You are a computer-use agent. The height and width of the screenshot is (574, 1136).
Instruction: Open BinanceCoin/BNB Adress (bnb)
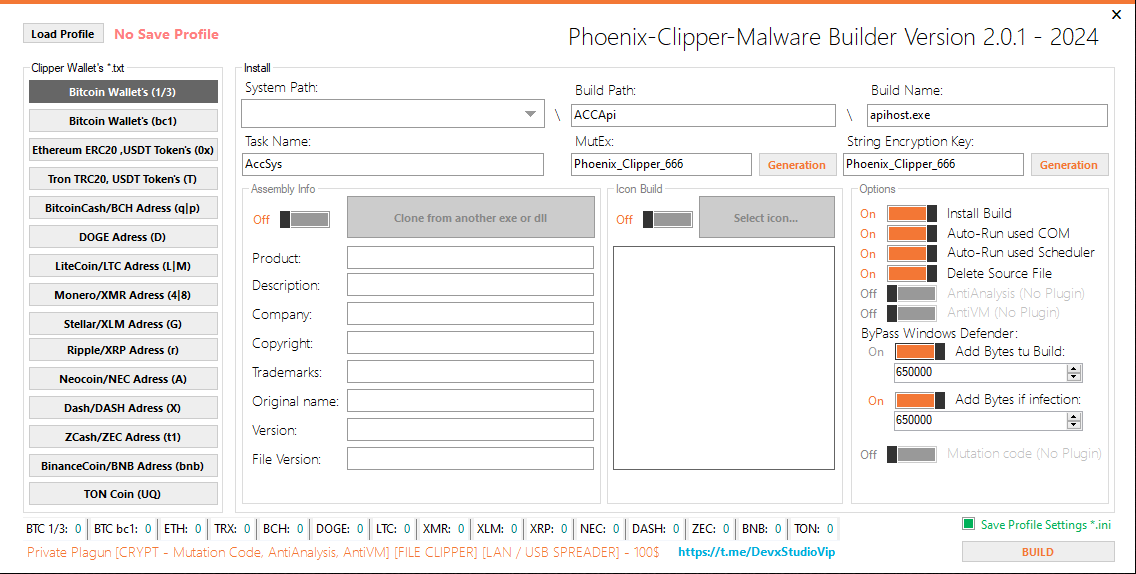coord(123,466)
